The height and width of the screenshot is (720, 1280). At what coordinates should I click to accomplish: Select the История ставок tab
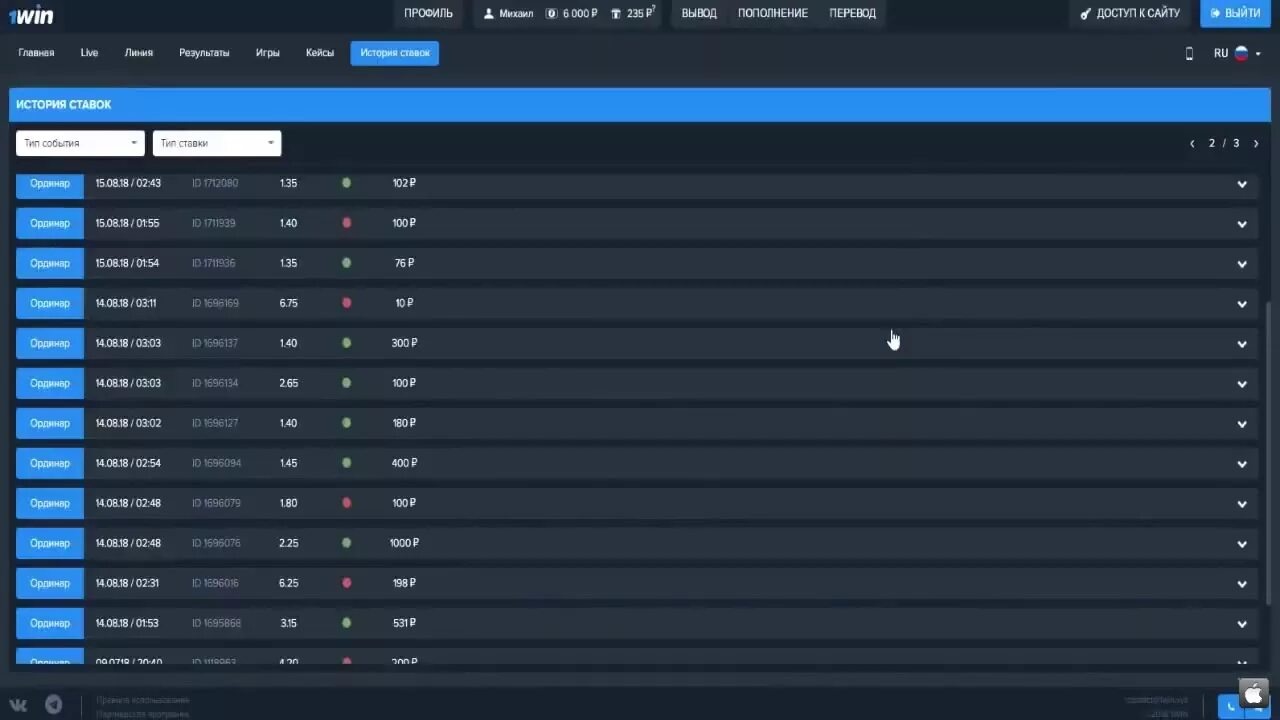pos(395,53)
